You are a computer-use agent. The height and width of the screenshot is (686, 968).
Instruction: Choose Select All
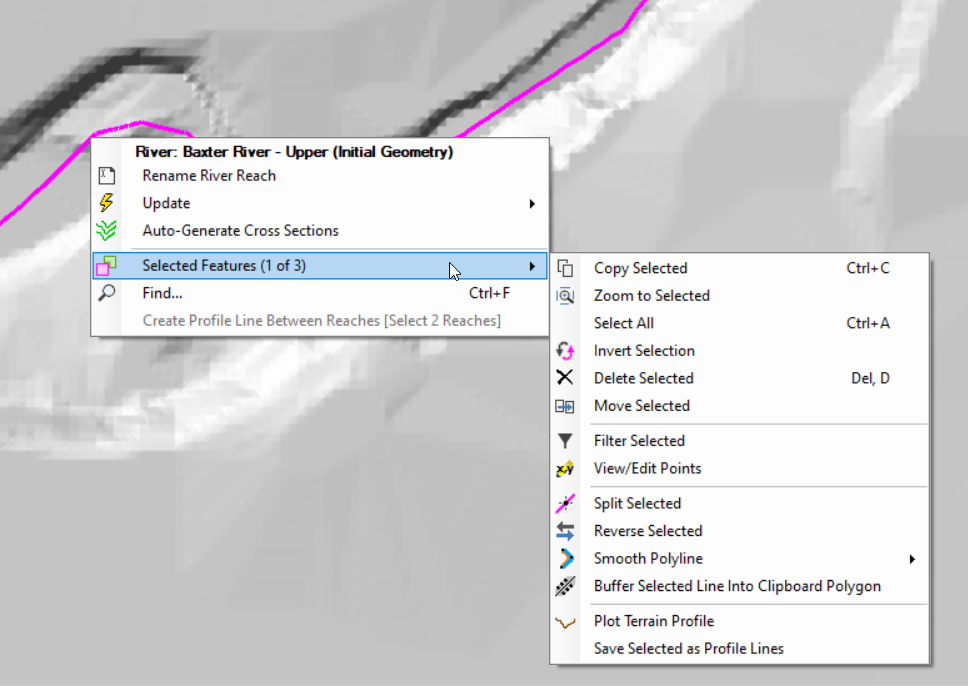tap(740, 323)
